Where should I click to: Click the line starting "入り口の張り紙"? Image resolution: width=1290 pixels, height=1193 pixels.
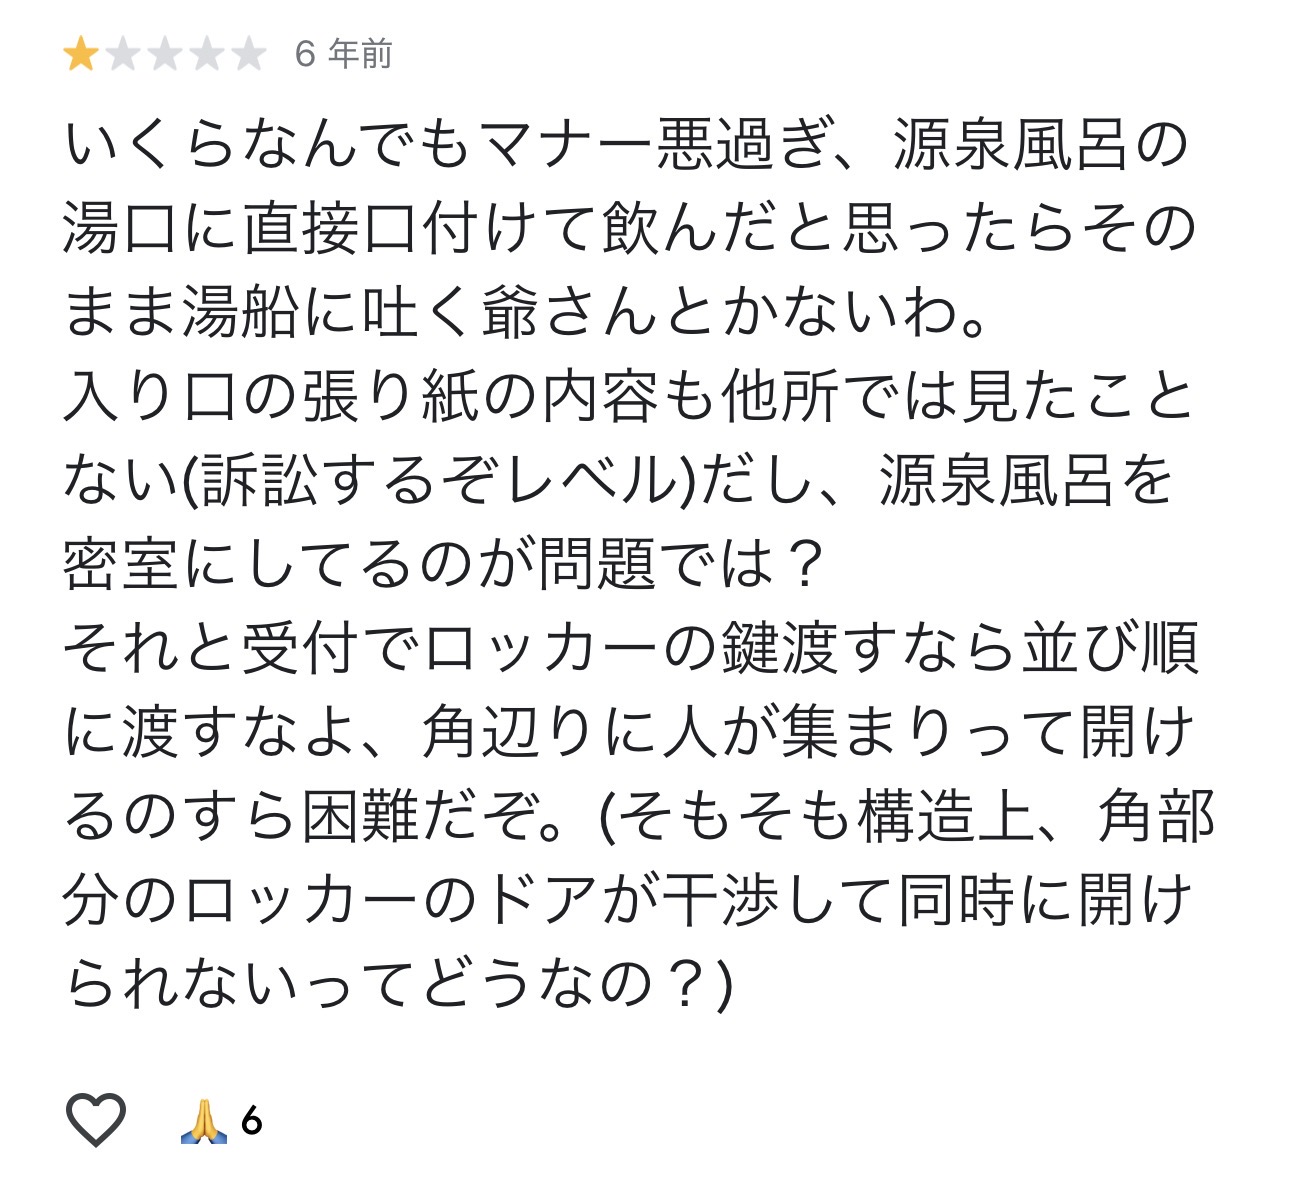(629, 397)
